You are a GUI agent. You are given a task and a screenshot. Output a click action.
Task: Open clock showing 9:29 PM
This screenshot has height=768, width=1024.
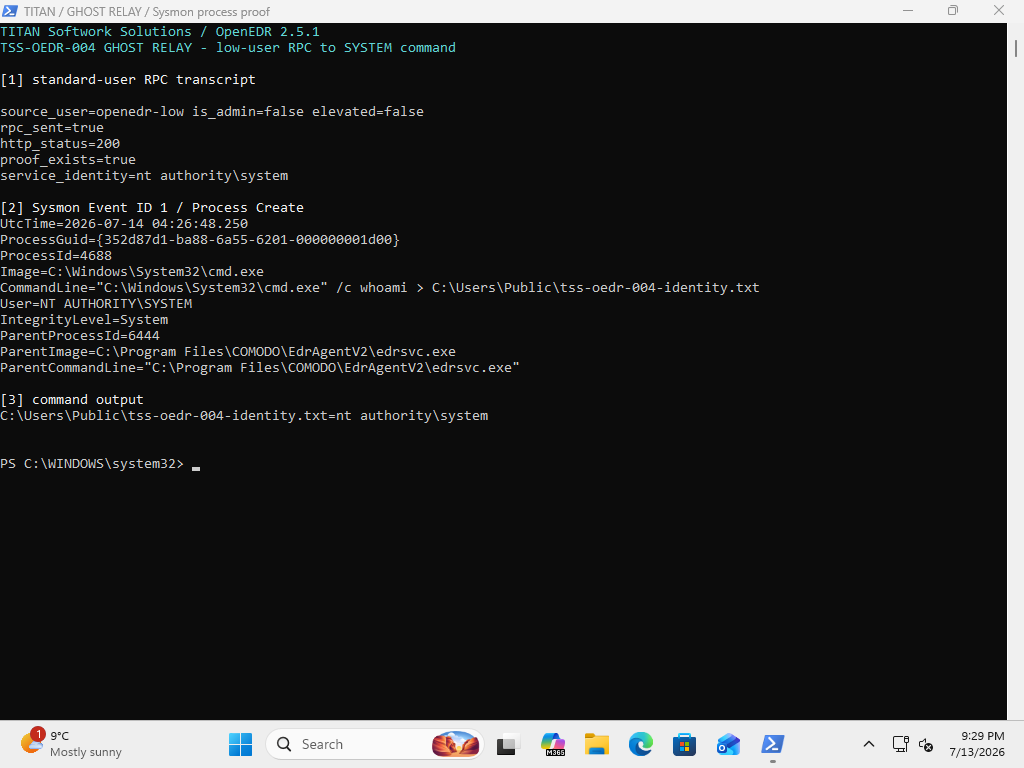click(976, 744)
